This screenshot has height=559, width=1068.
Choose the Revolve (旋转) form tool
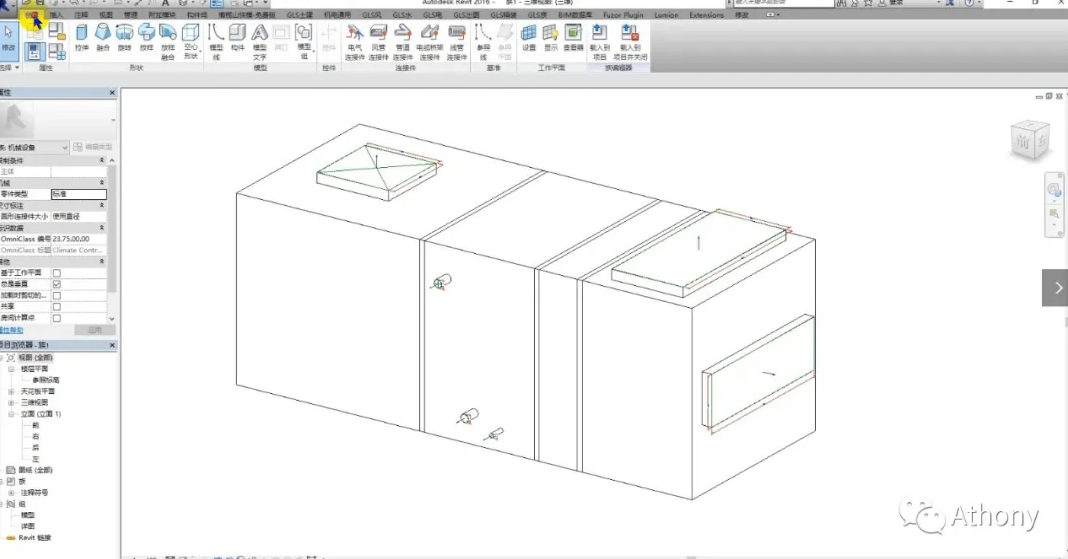point(125,38)
